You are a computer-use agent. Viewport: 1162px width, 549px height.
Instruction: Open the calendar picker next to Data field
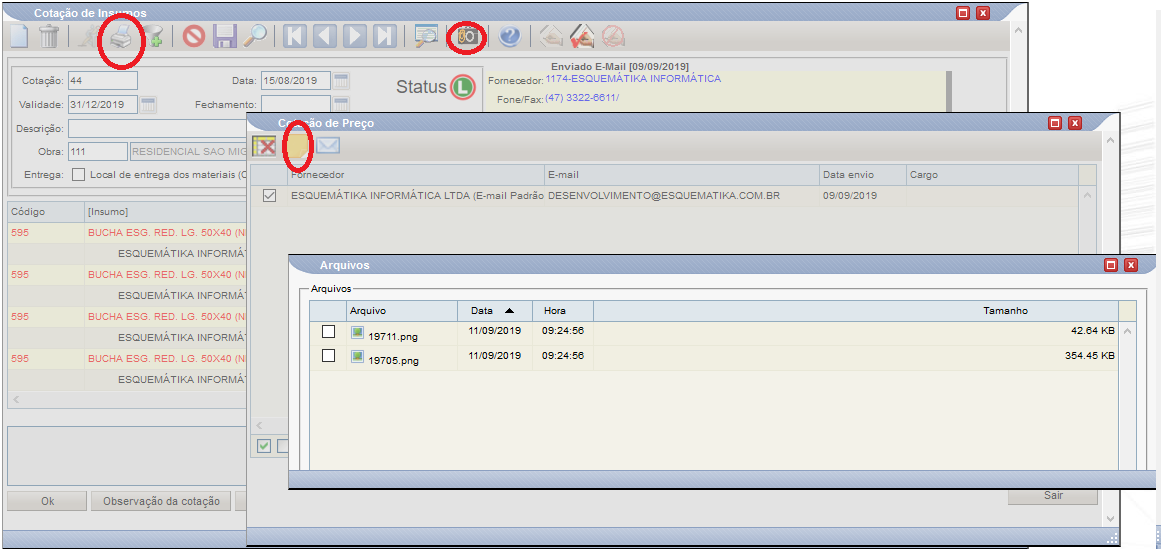point(341,81)
